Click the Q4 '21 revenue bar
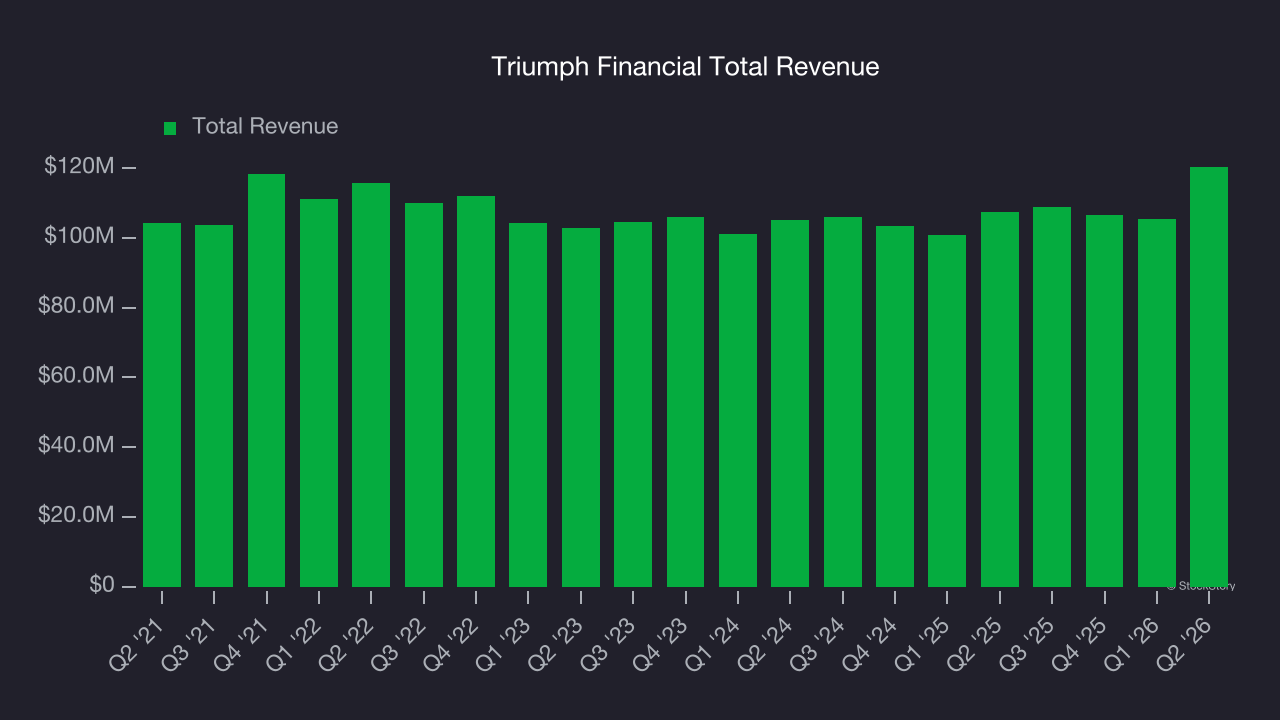This screenshot has width=1280, height=720. (267, 380)
